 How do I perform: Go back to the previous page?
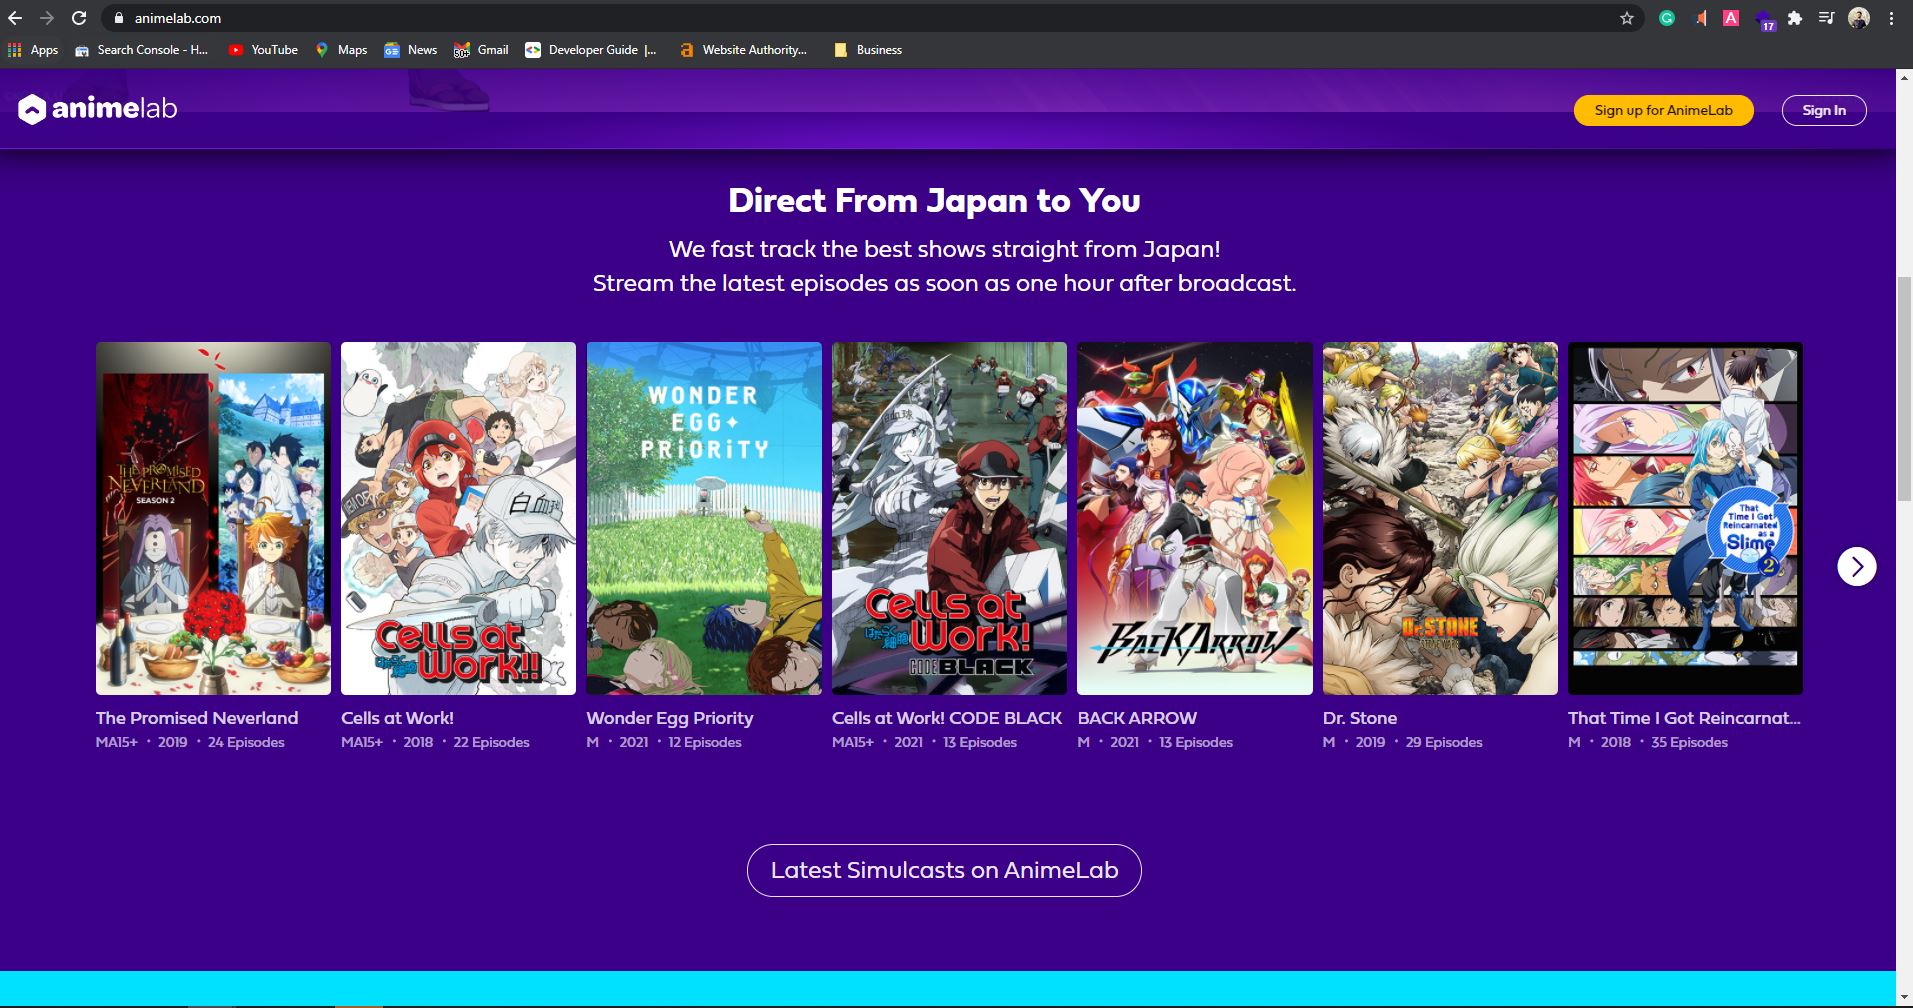pyautogui.click(x=15, y=18)
